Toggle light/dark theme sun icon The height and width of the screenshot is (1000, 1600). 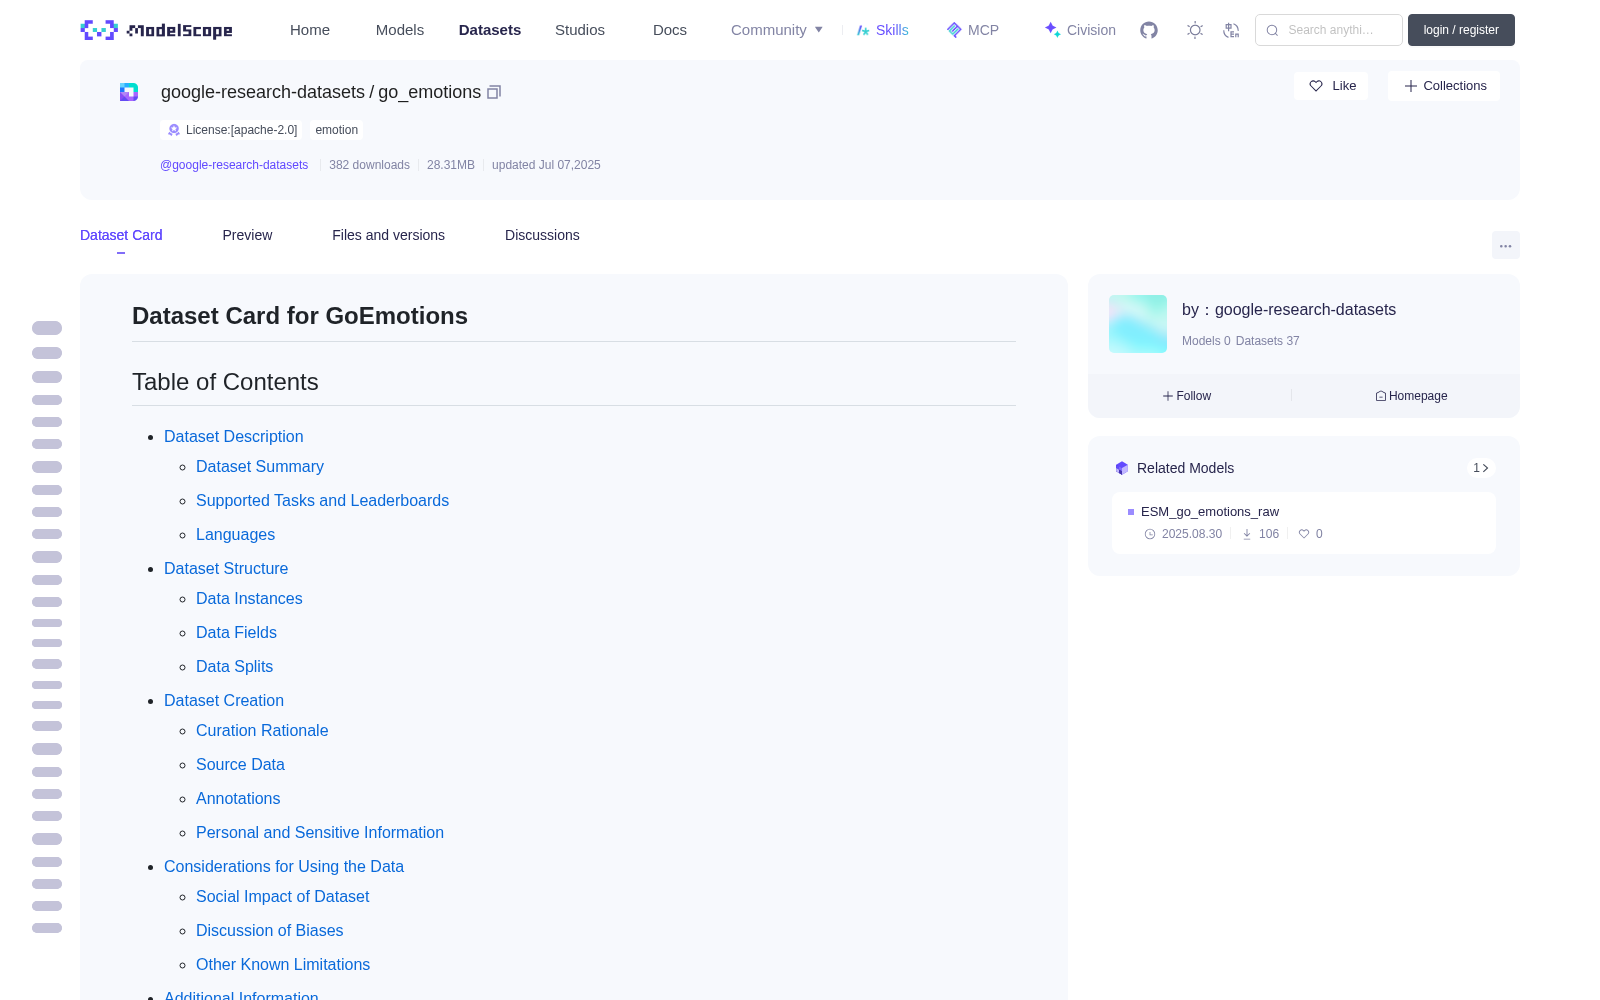point(1195,30)
